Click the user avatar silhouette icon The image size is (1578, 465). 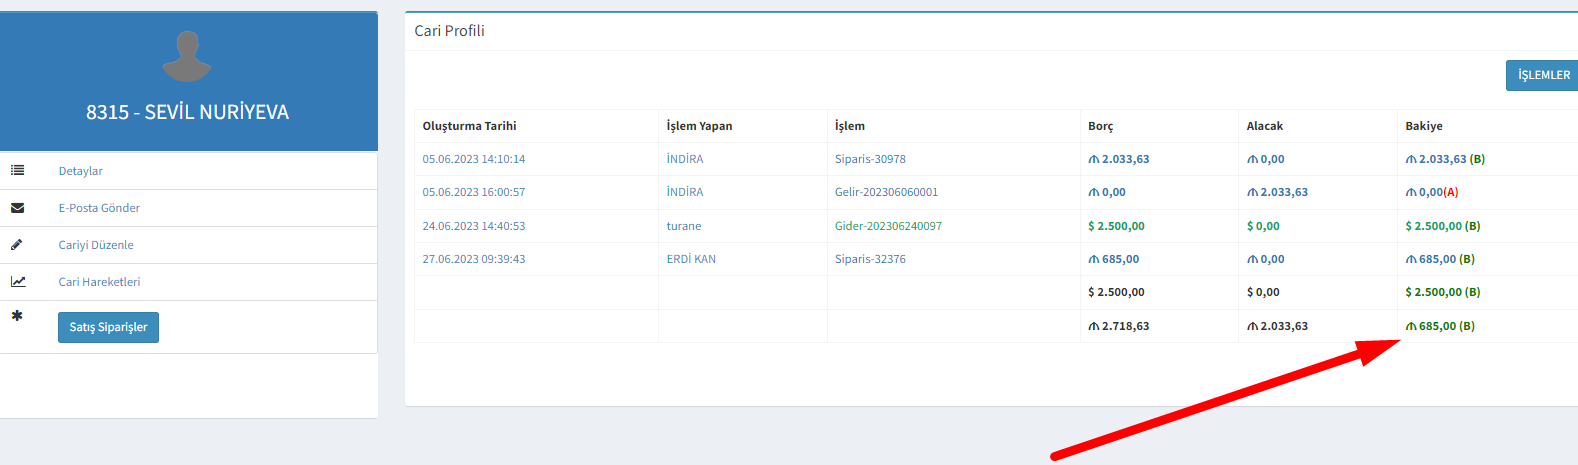click(187, 56)
